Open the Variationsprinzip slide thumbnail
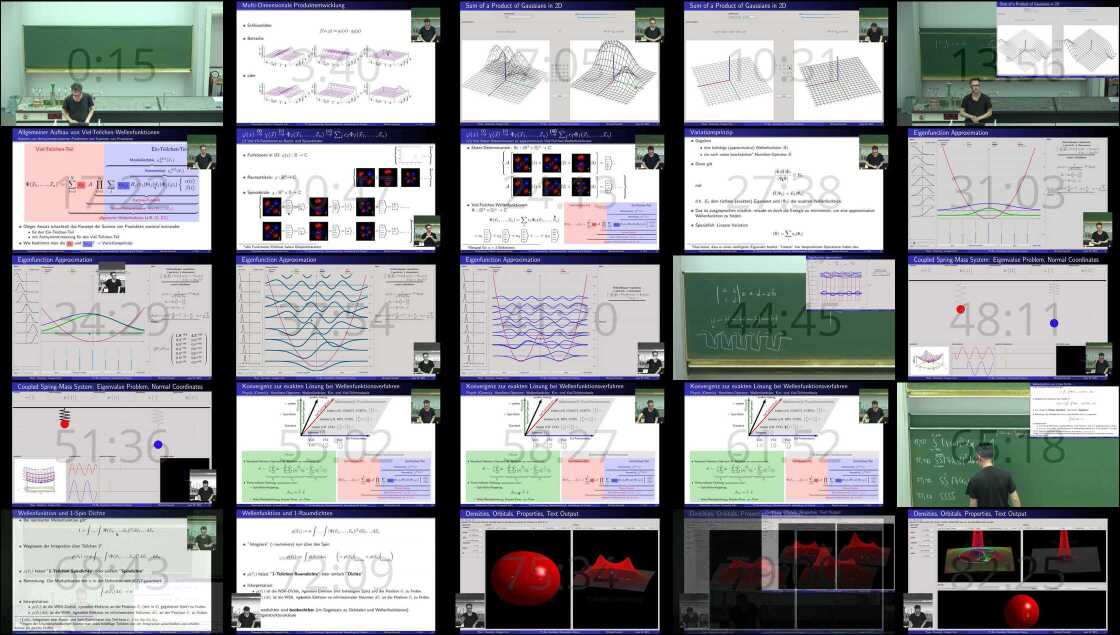 click(783, 190)
